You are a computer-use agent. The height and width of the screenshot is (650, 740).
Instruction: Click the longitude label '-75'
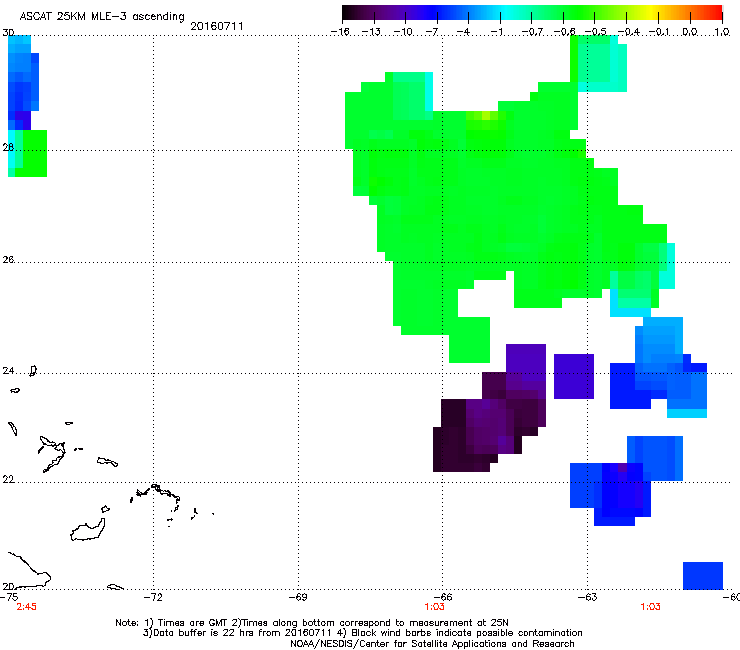tap(9, 597)
